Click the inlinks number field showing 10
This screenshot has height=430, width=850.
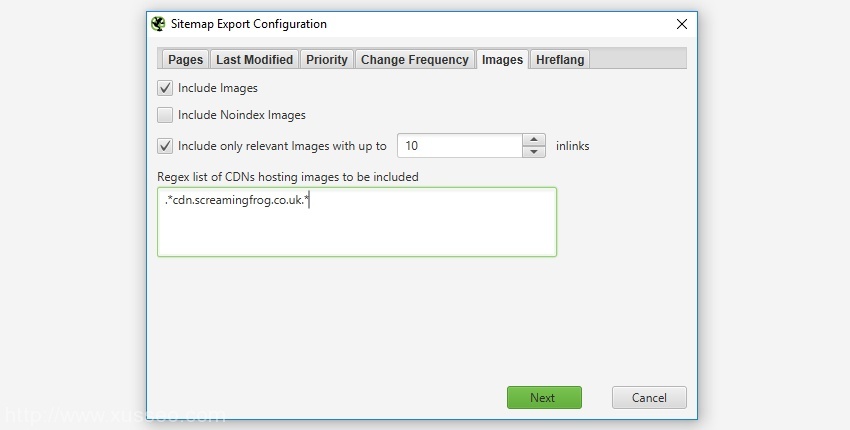460,146
